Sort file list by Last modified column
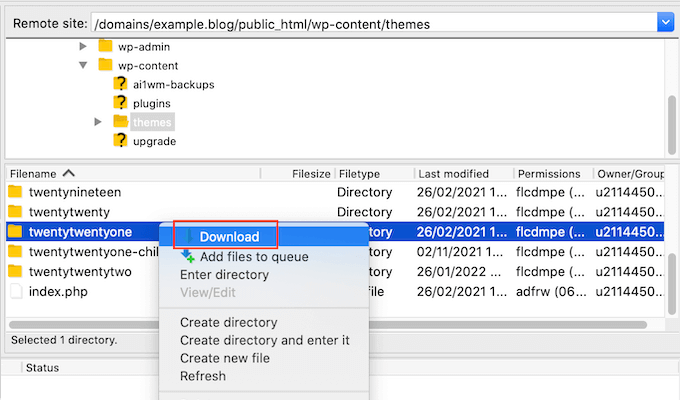 (x=453, y=174)
